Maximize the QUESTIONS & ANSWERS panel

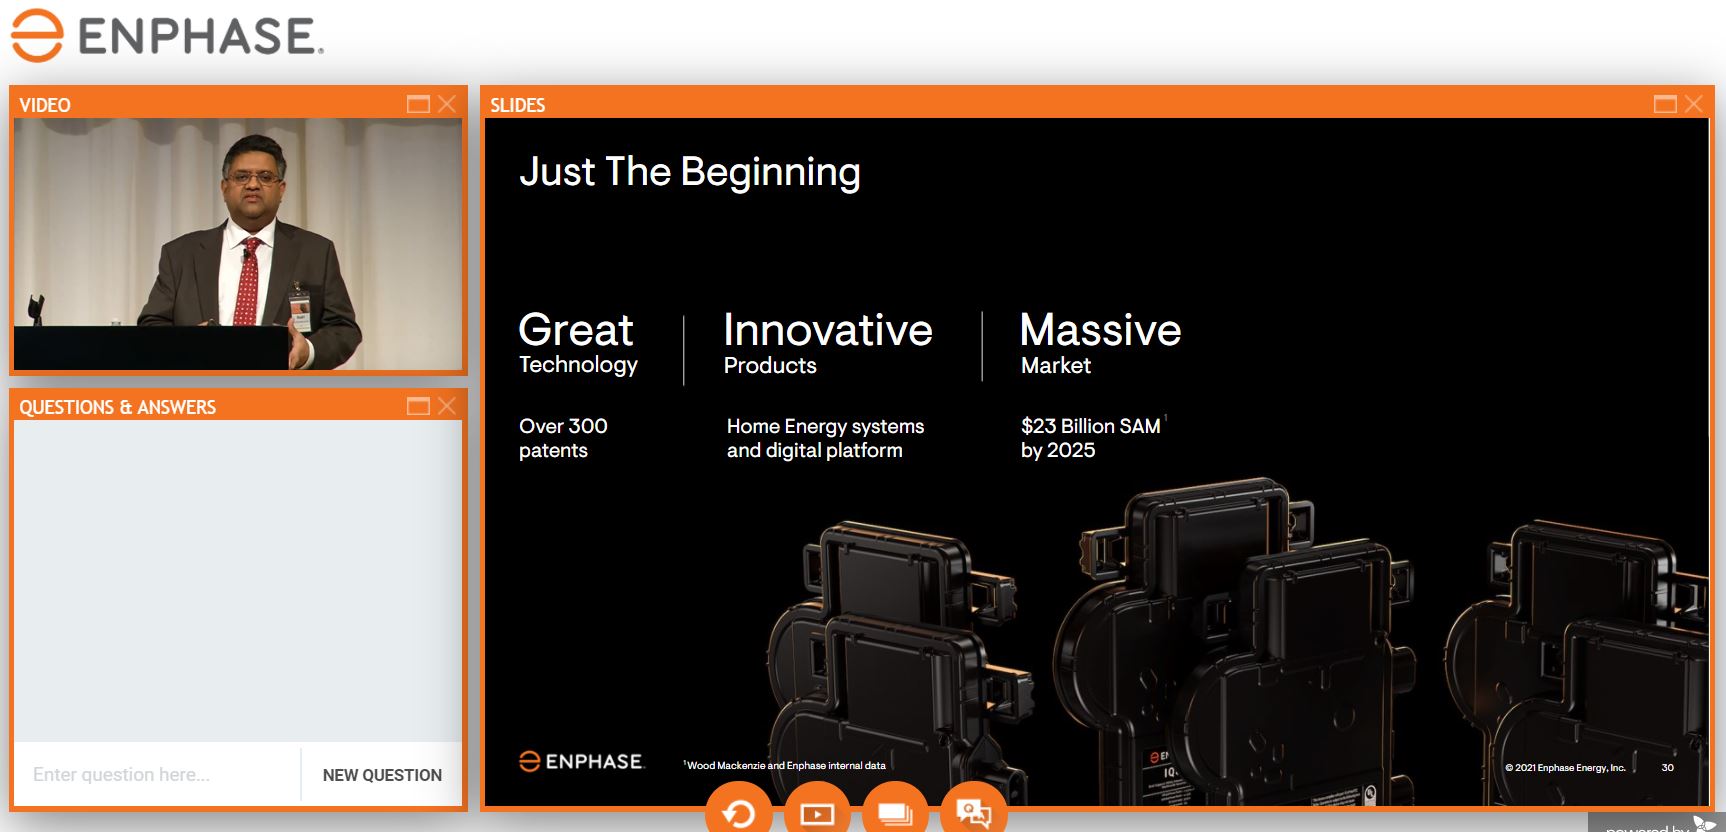point(419,406)
